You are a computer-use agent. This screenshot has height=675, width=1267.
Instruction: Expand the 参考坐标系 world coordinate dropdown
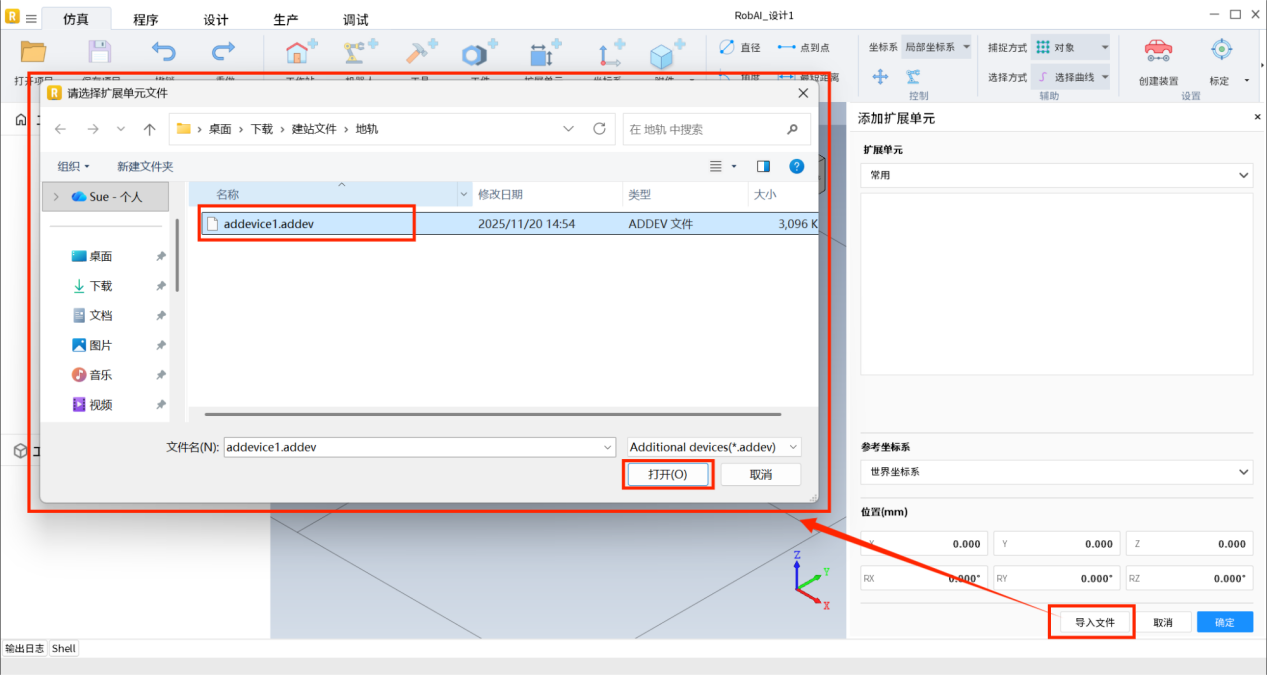click(1055, 472)
